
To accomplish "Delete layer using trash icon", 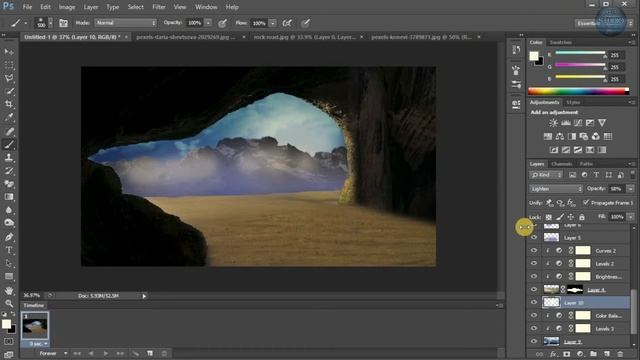I will tap(620, 354).
